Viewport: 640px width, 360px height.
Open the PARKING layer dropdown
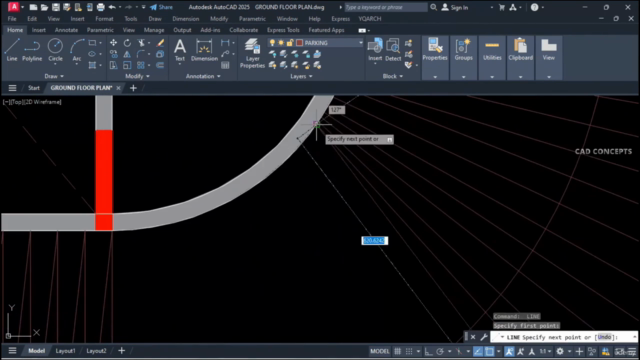[x=360, y=43]
